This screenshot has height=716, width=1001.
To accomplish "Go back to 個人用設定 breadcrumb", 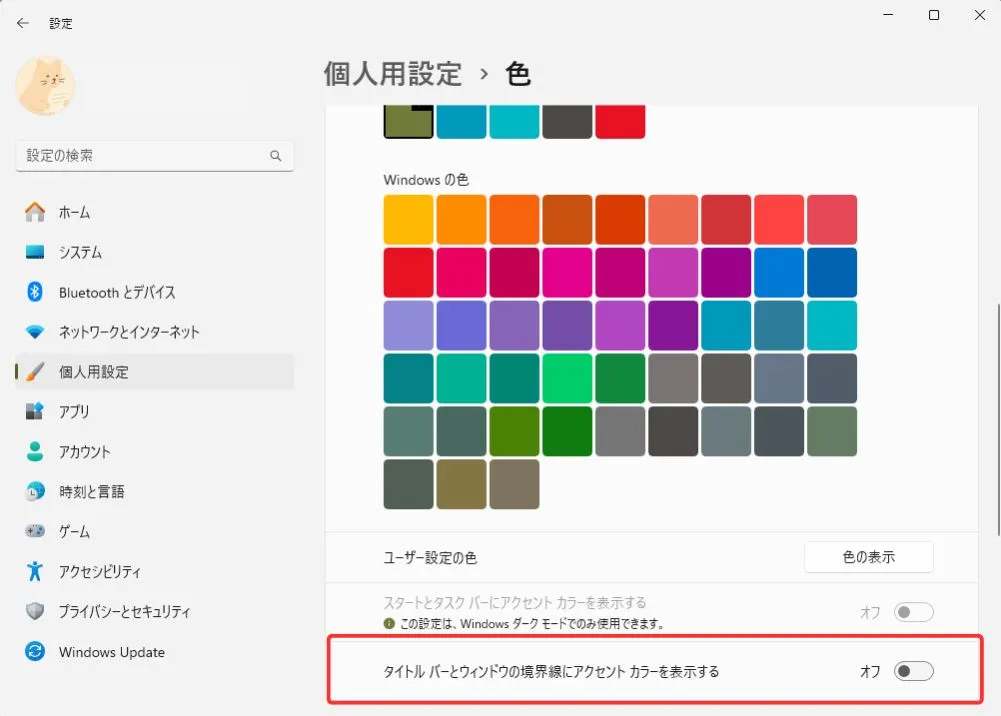I will pos(393,74).
